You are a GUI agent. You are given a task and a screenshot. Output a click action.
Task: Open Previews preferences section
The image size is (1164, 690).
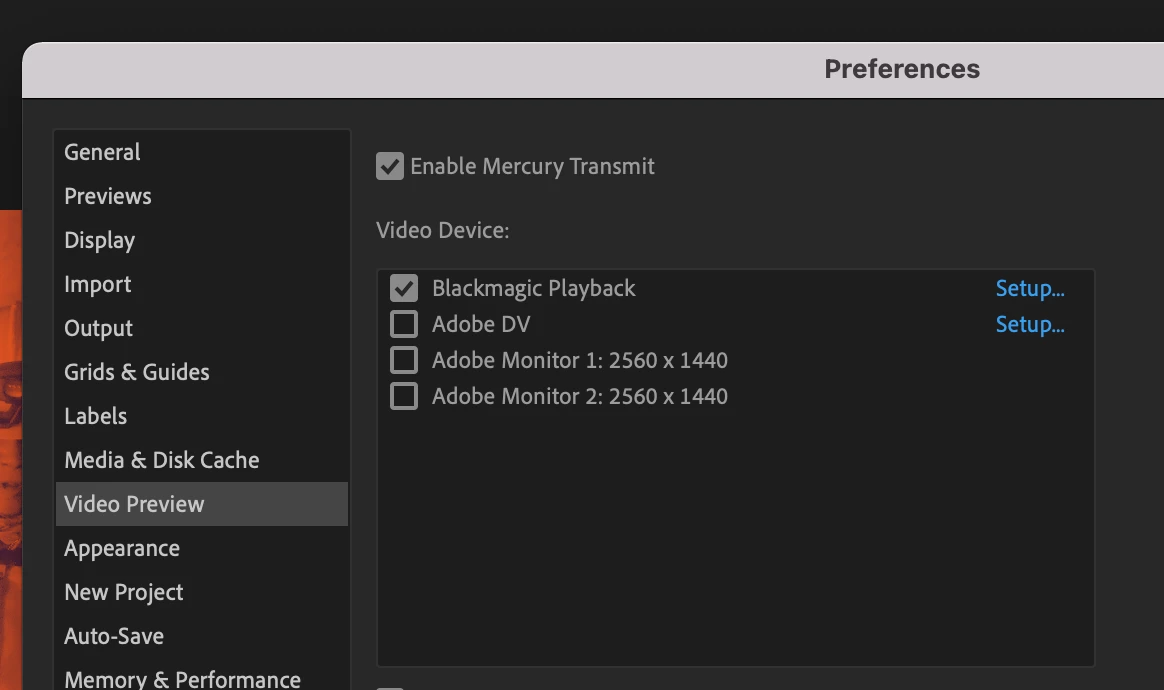pyautogui.click(x=108, y=196)
